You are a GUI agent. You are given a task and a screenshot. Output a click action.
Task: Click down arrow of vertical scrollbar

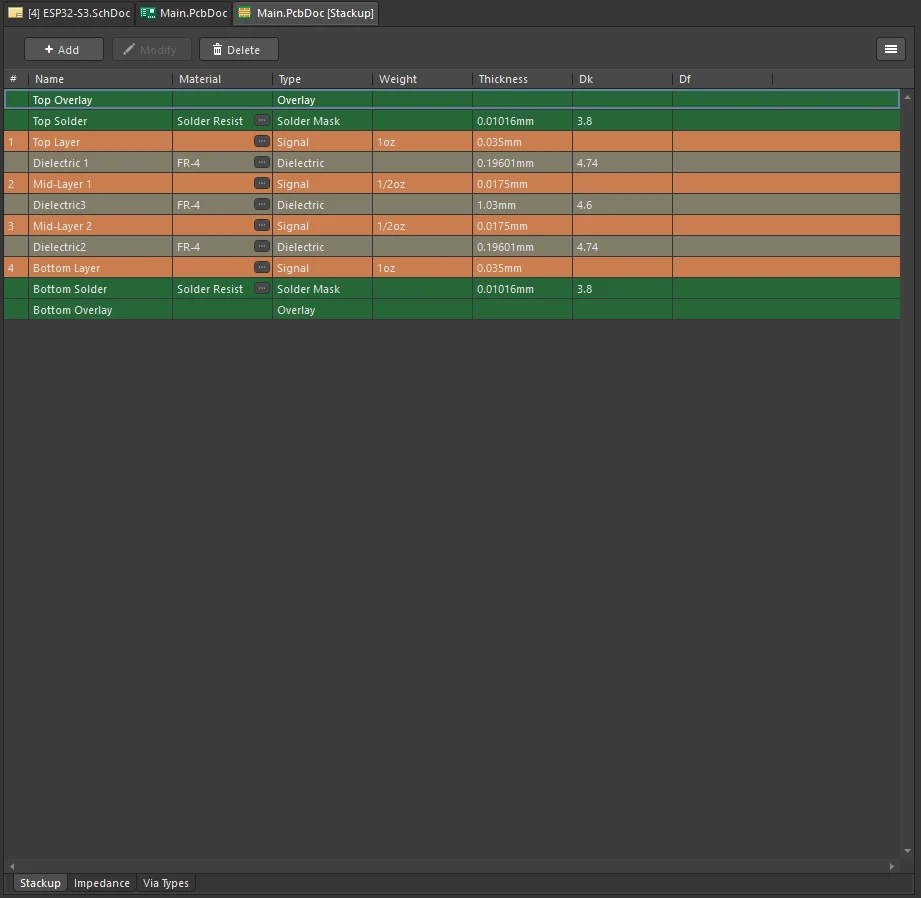point(907,850)
